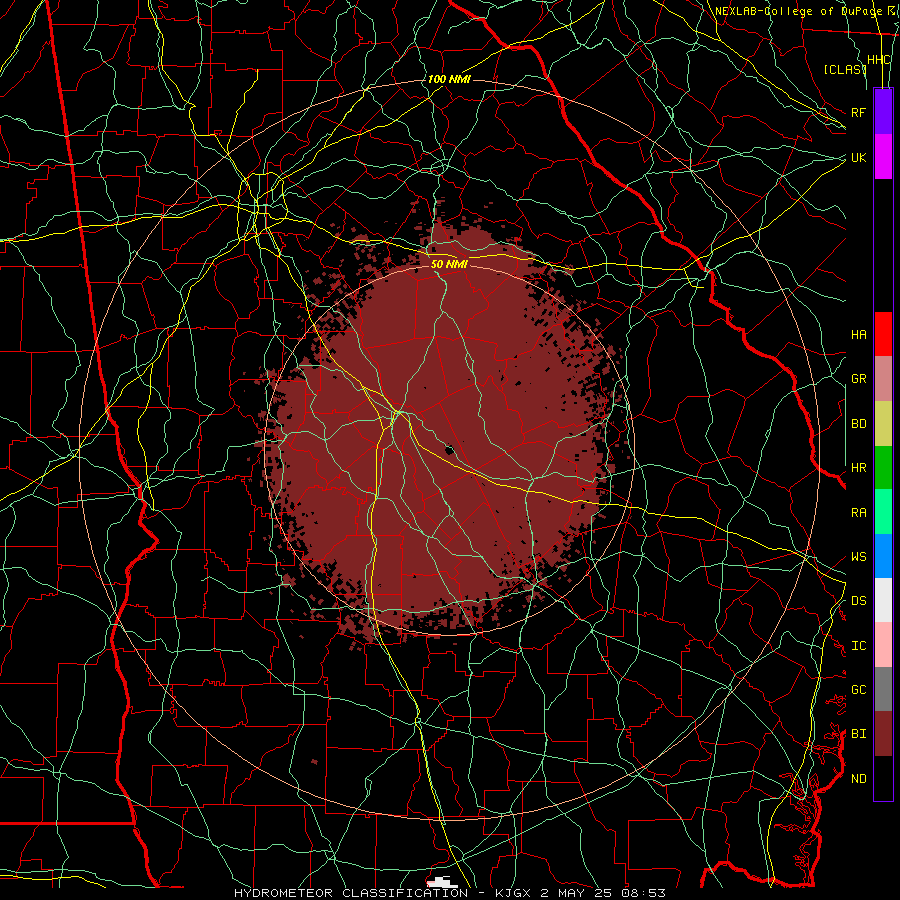Click the '100 NMI' range ring label
Image resolution: width=900 pixels, height=900 pixels.
click(x=449, y=79)
